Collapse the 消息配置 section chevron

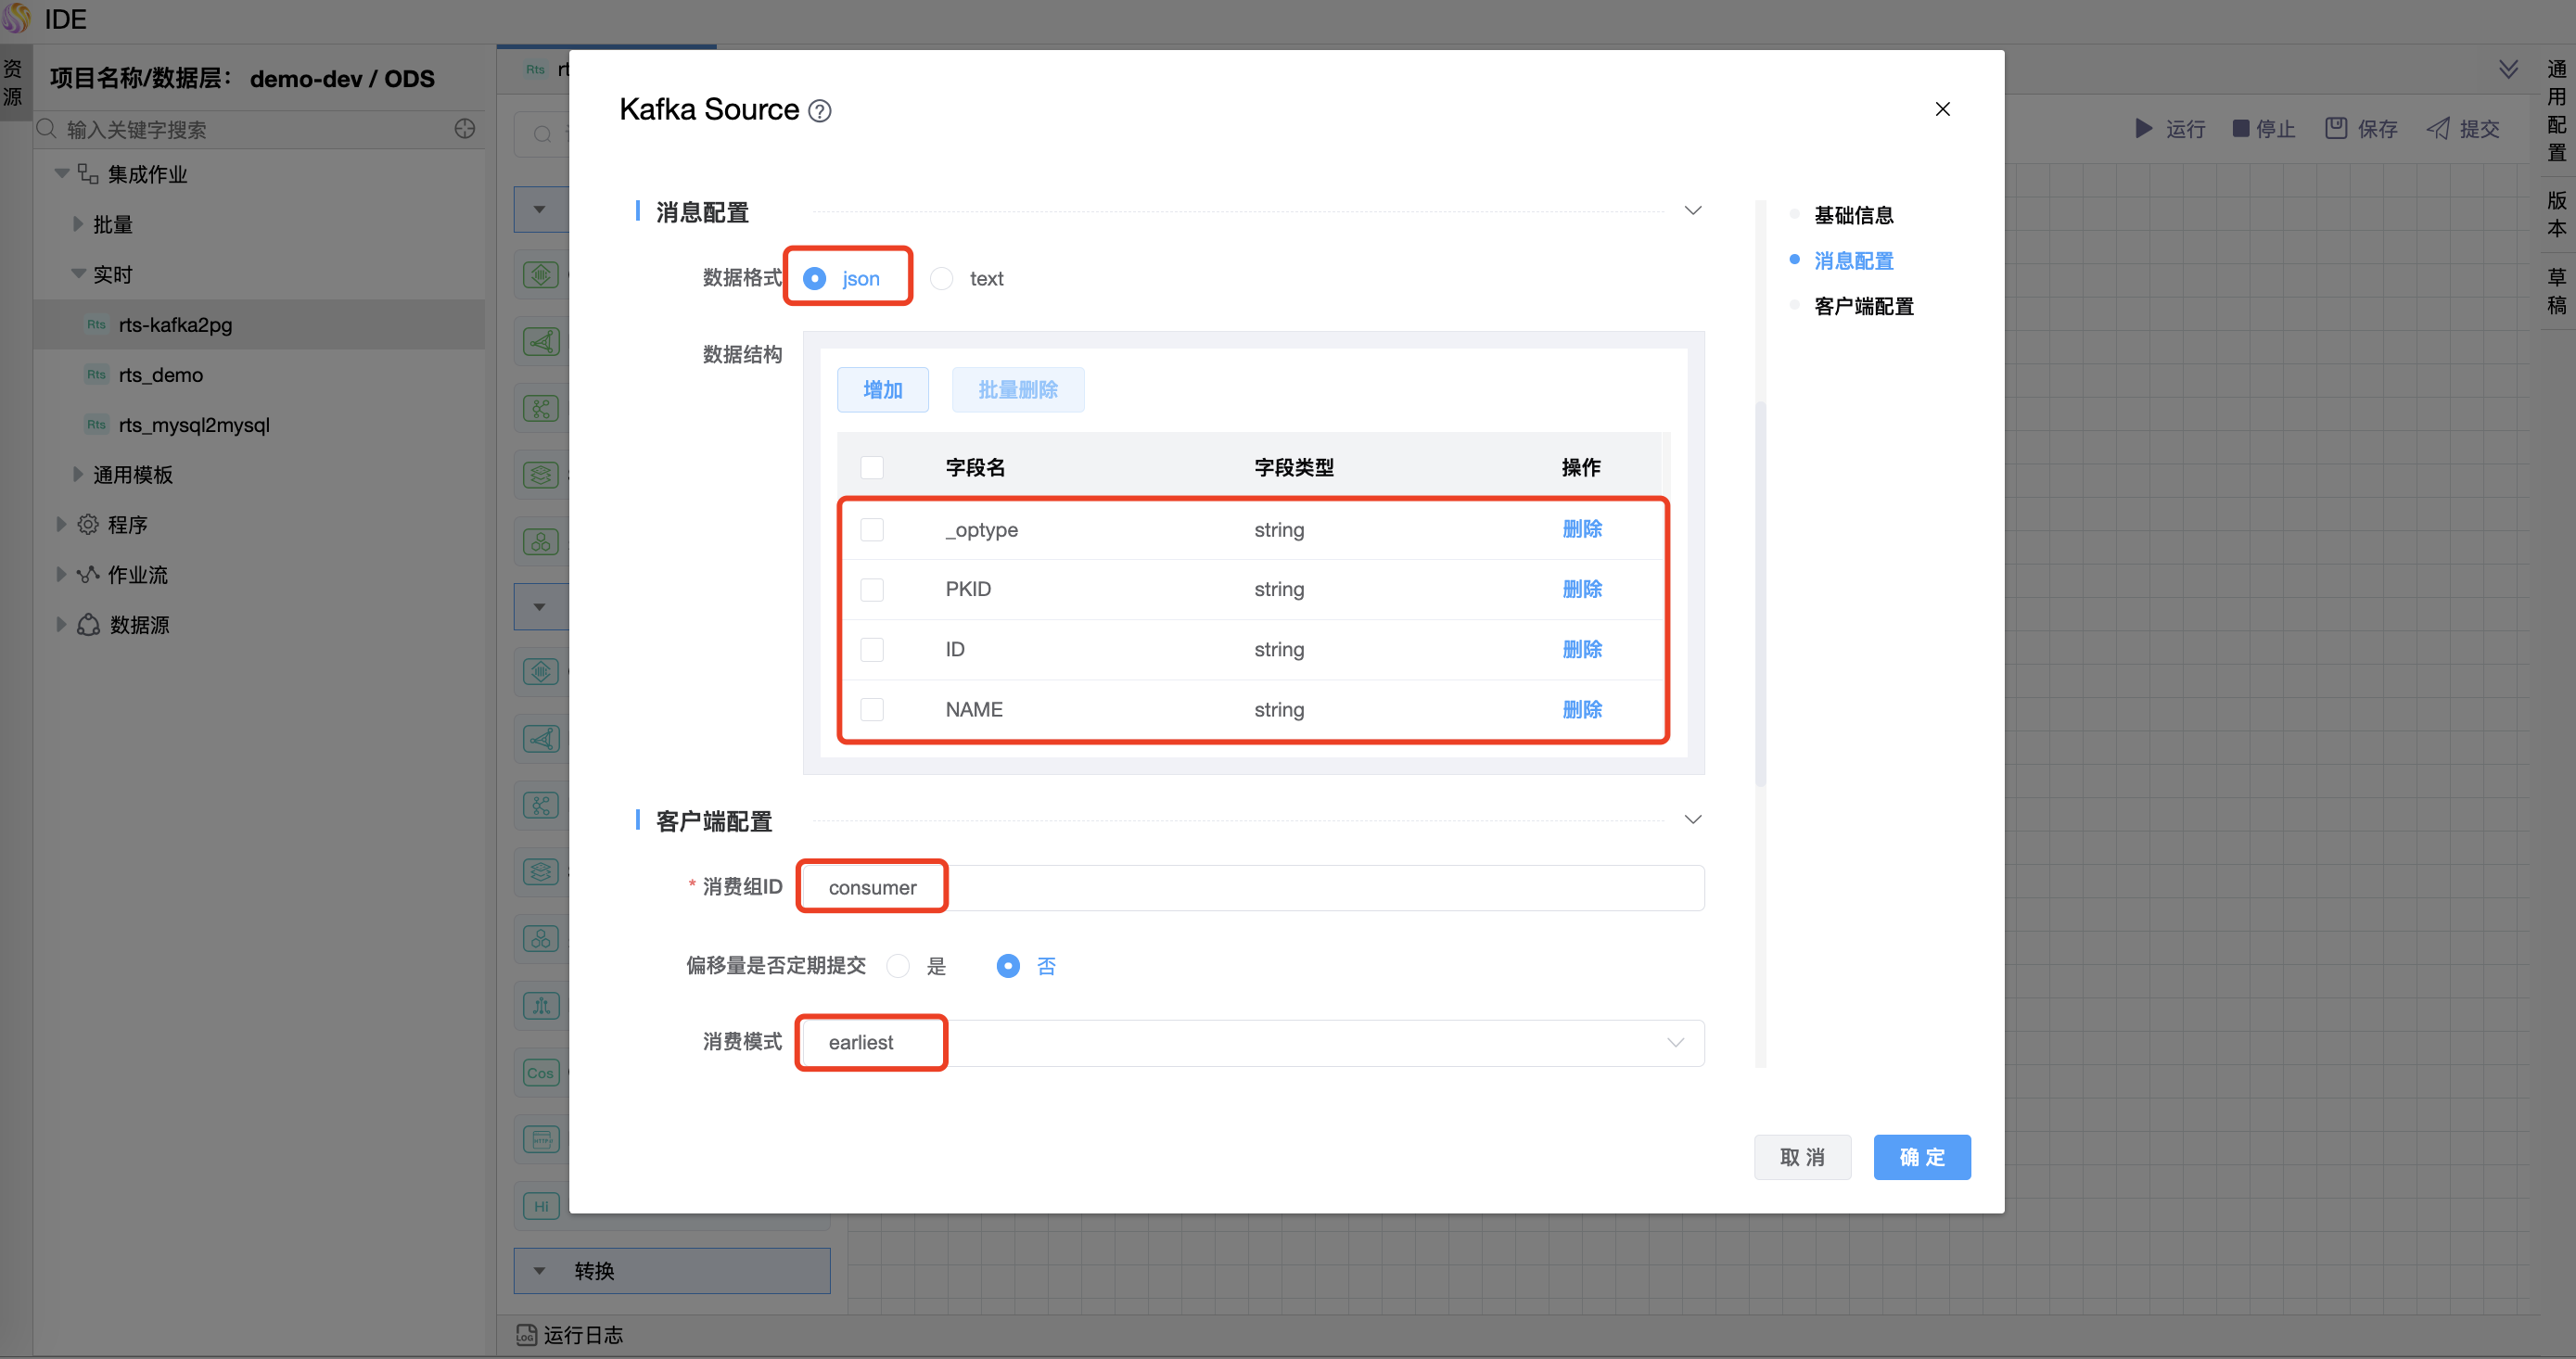tap(1692, 211)
